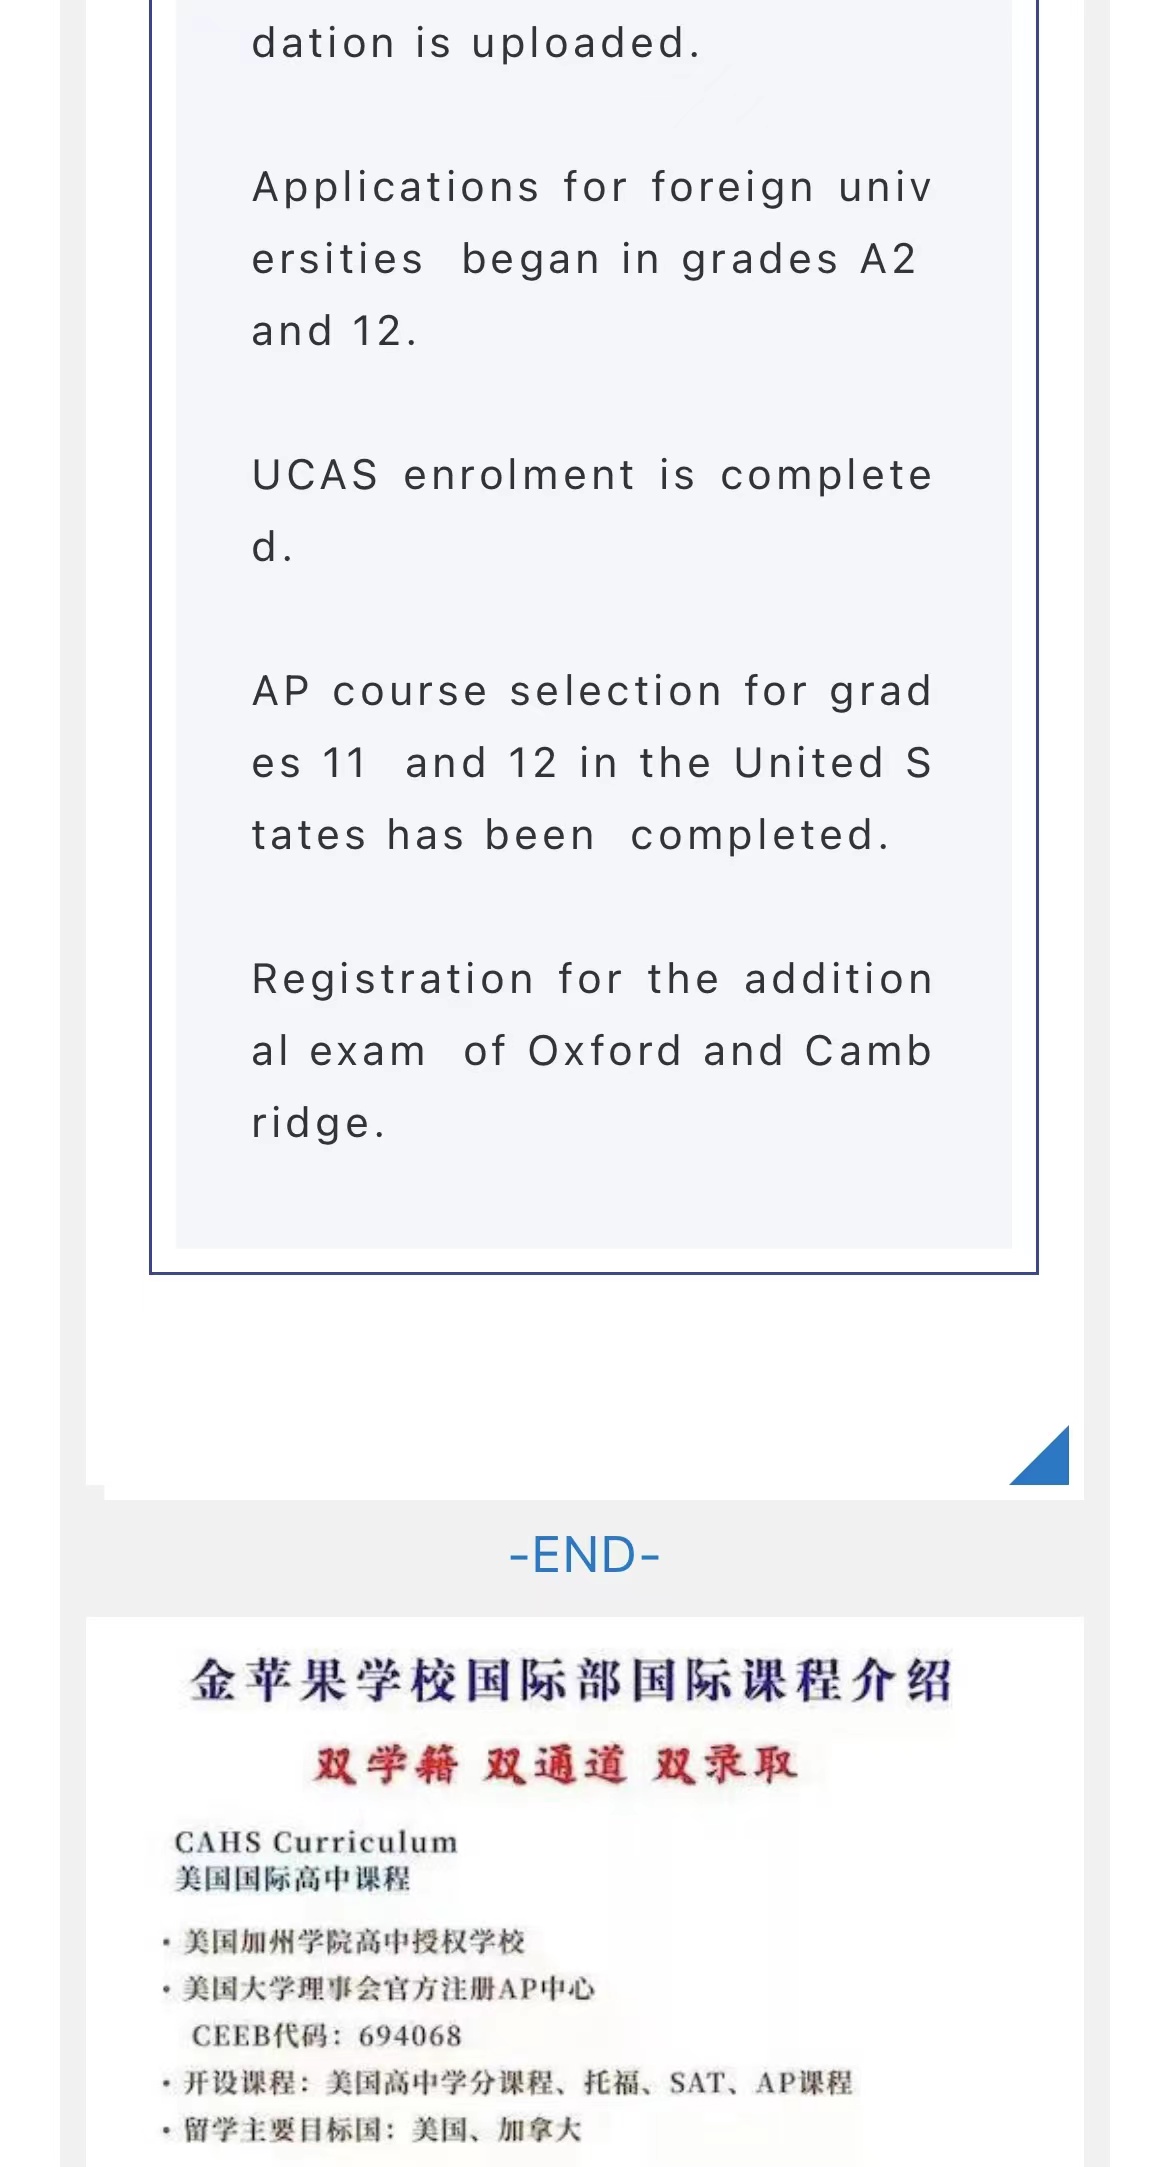Click the 'tates has been completed.' line
1170x2167 pixels.
coord(570,835)
